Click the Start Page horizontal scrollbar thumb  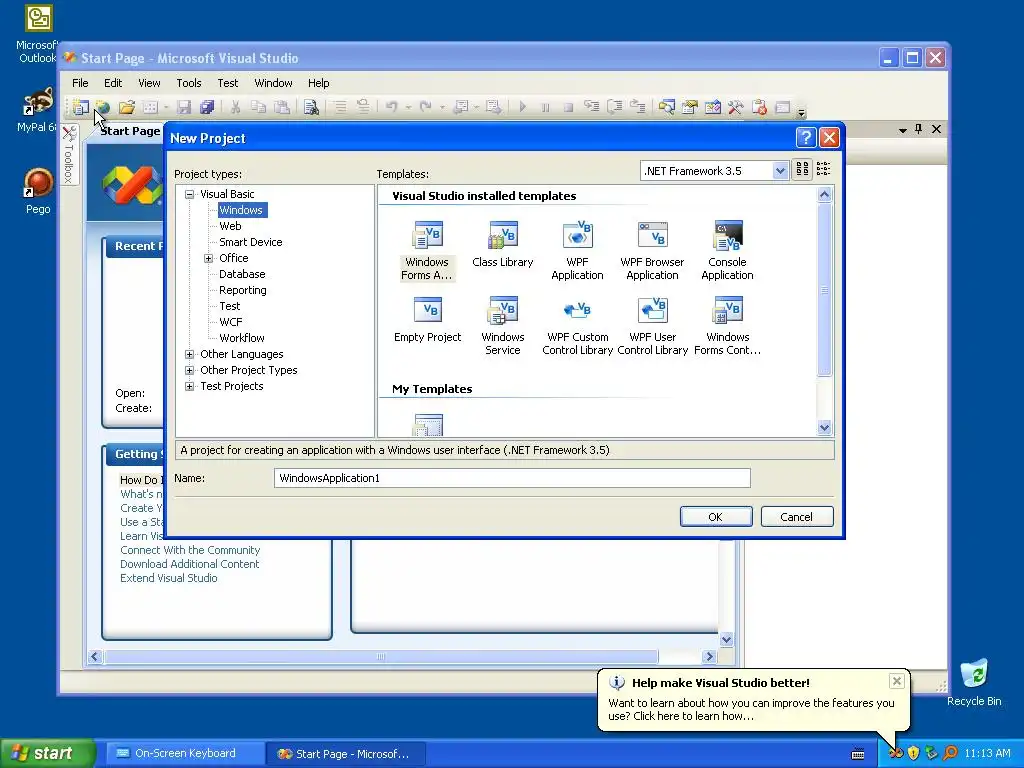point(381,656)
